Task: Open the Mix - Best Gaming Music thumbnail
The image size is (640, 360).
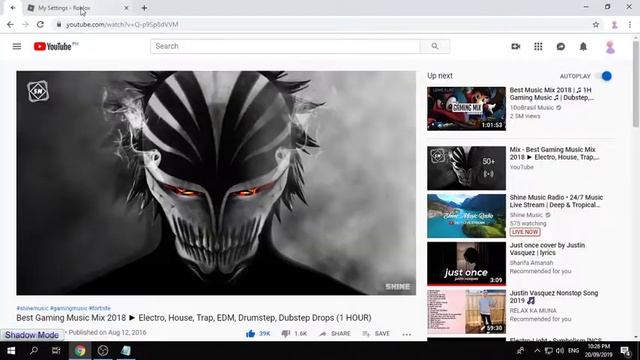Action: click(466, 168)
